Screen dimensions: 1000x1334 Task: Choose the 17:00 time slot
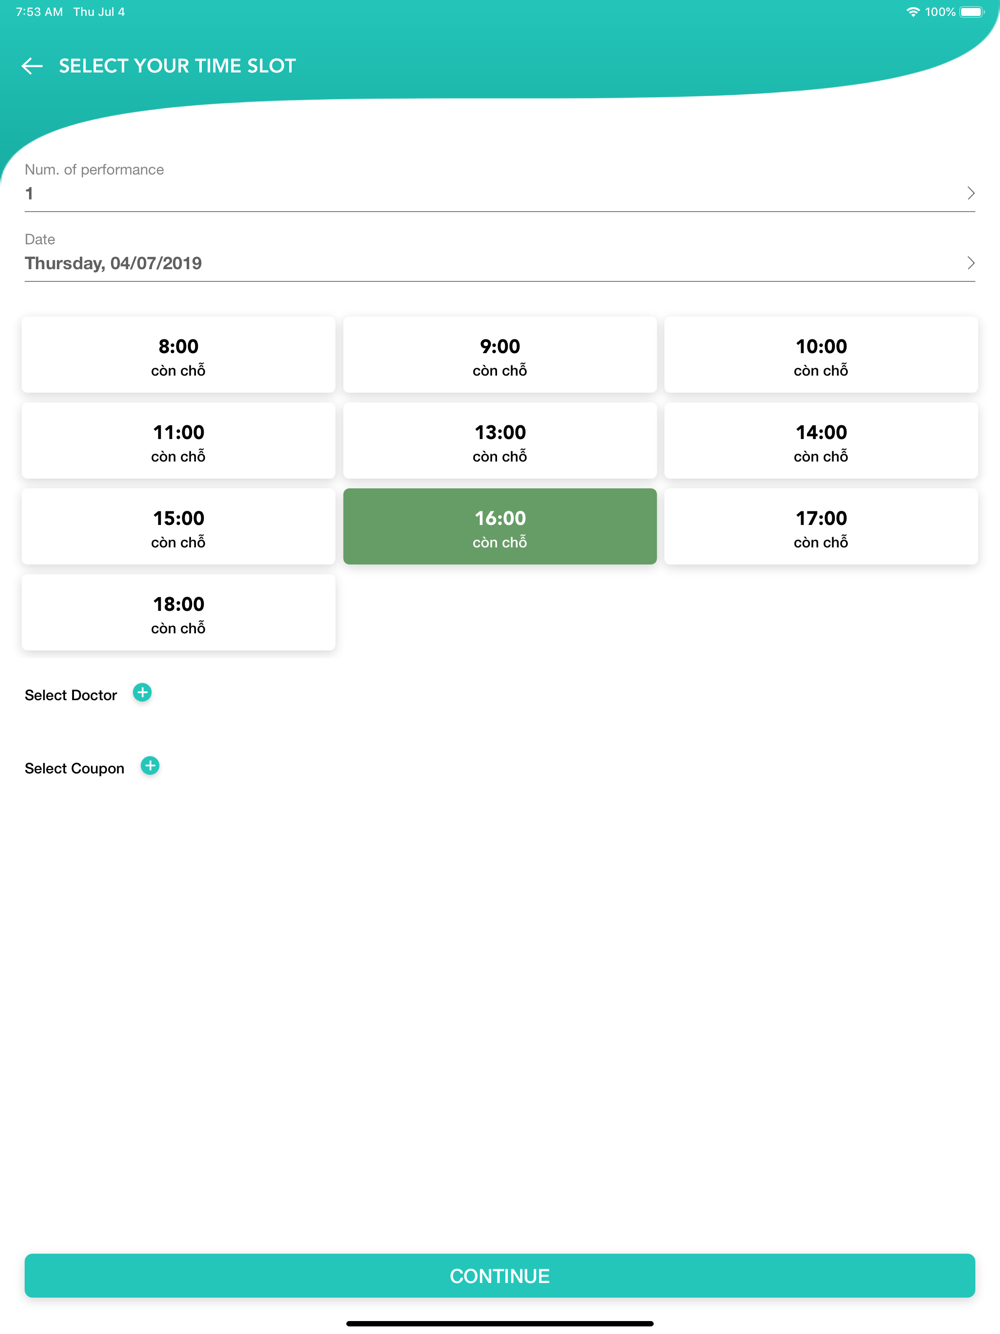821,527
